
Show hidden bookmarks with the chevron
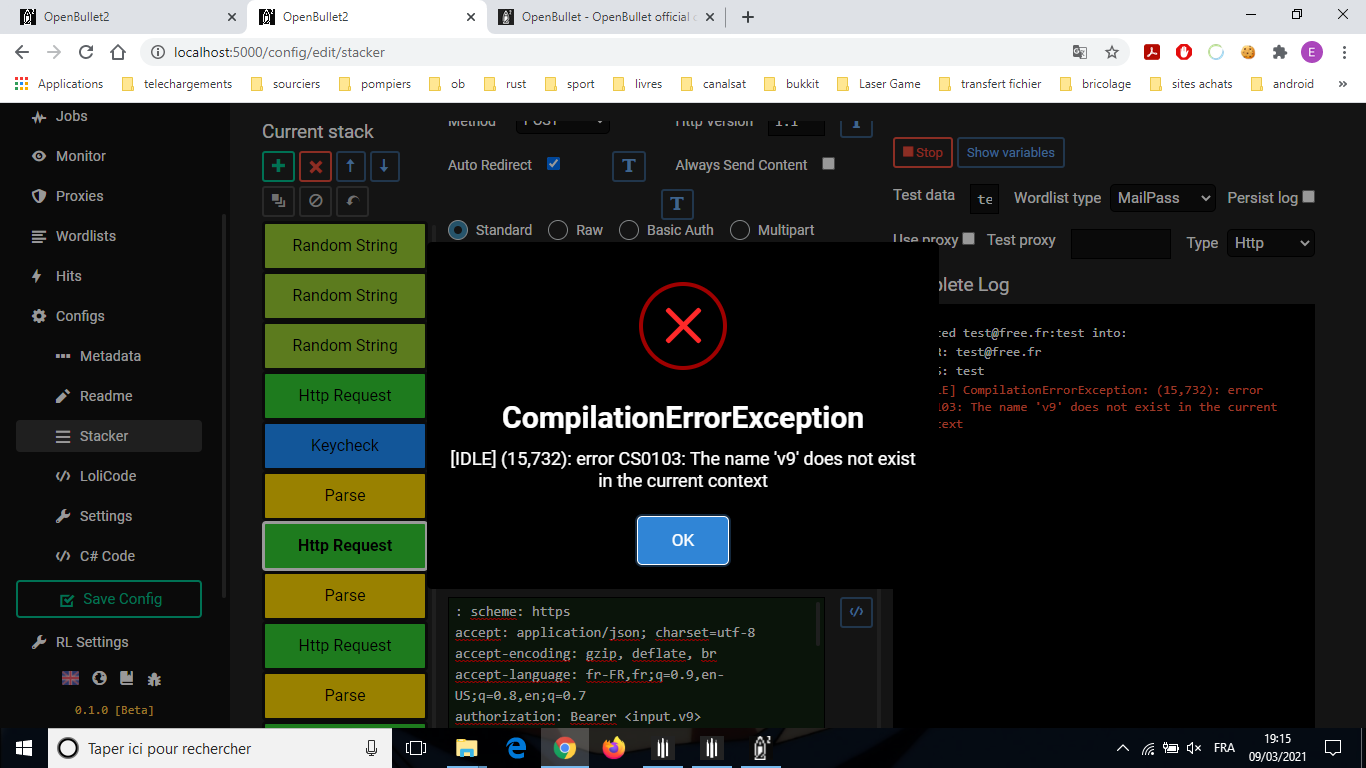coord(1342,84)
